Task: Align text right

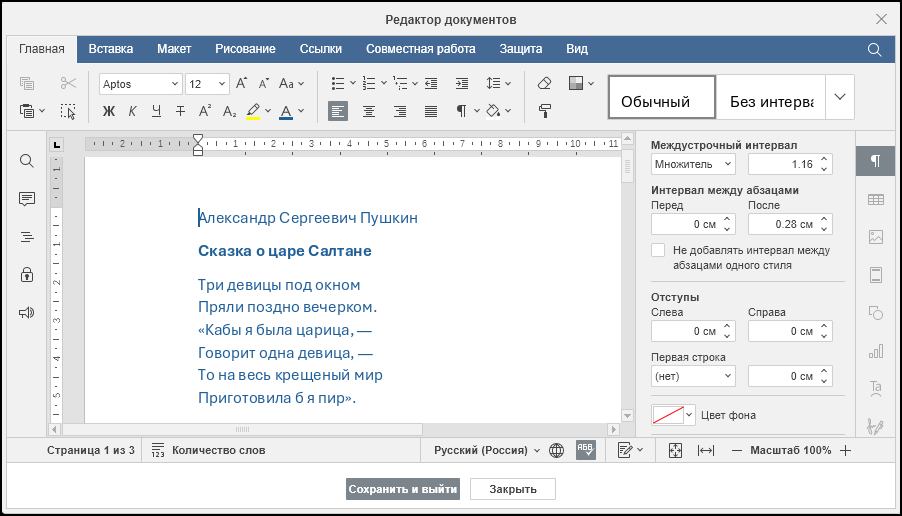Action: point(400,111)
